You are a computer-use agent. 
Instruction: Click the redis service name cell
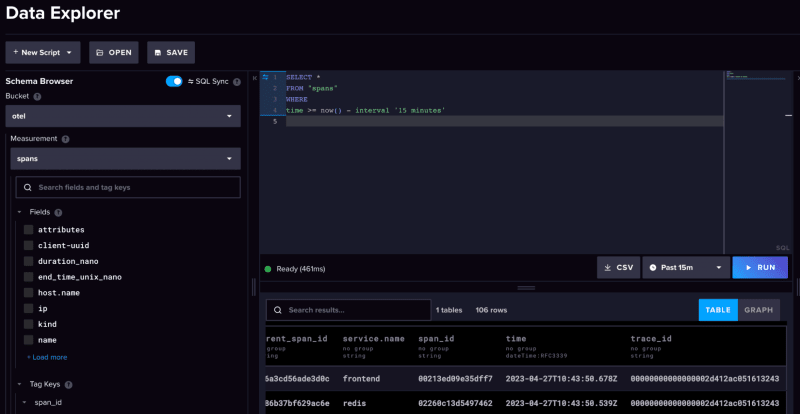point(356,403)
